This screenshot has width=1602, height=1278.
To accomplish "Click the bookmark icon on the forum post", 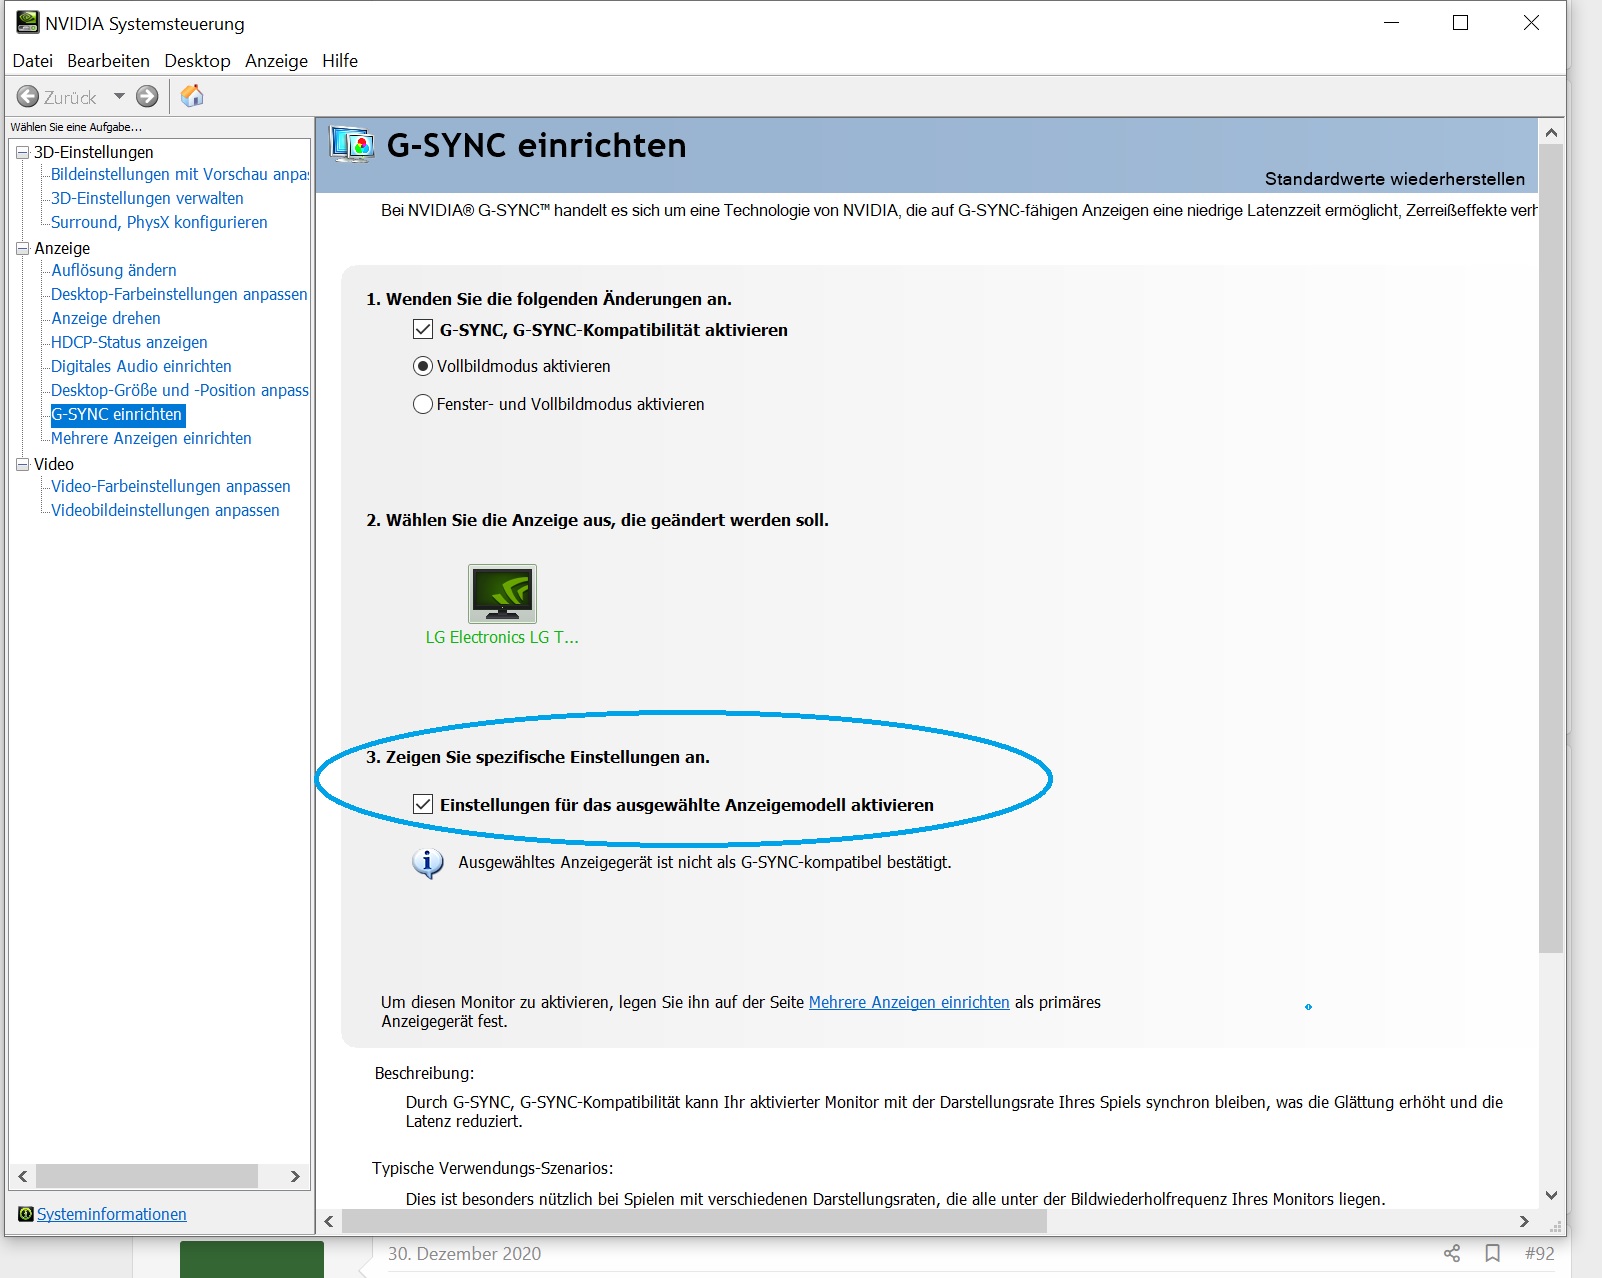I will (x=1492, y=1253).
